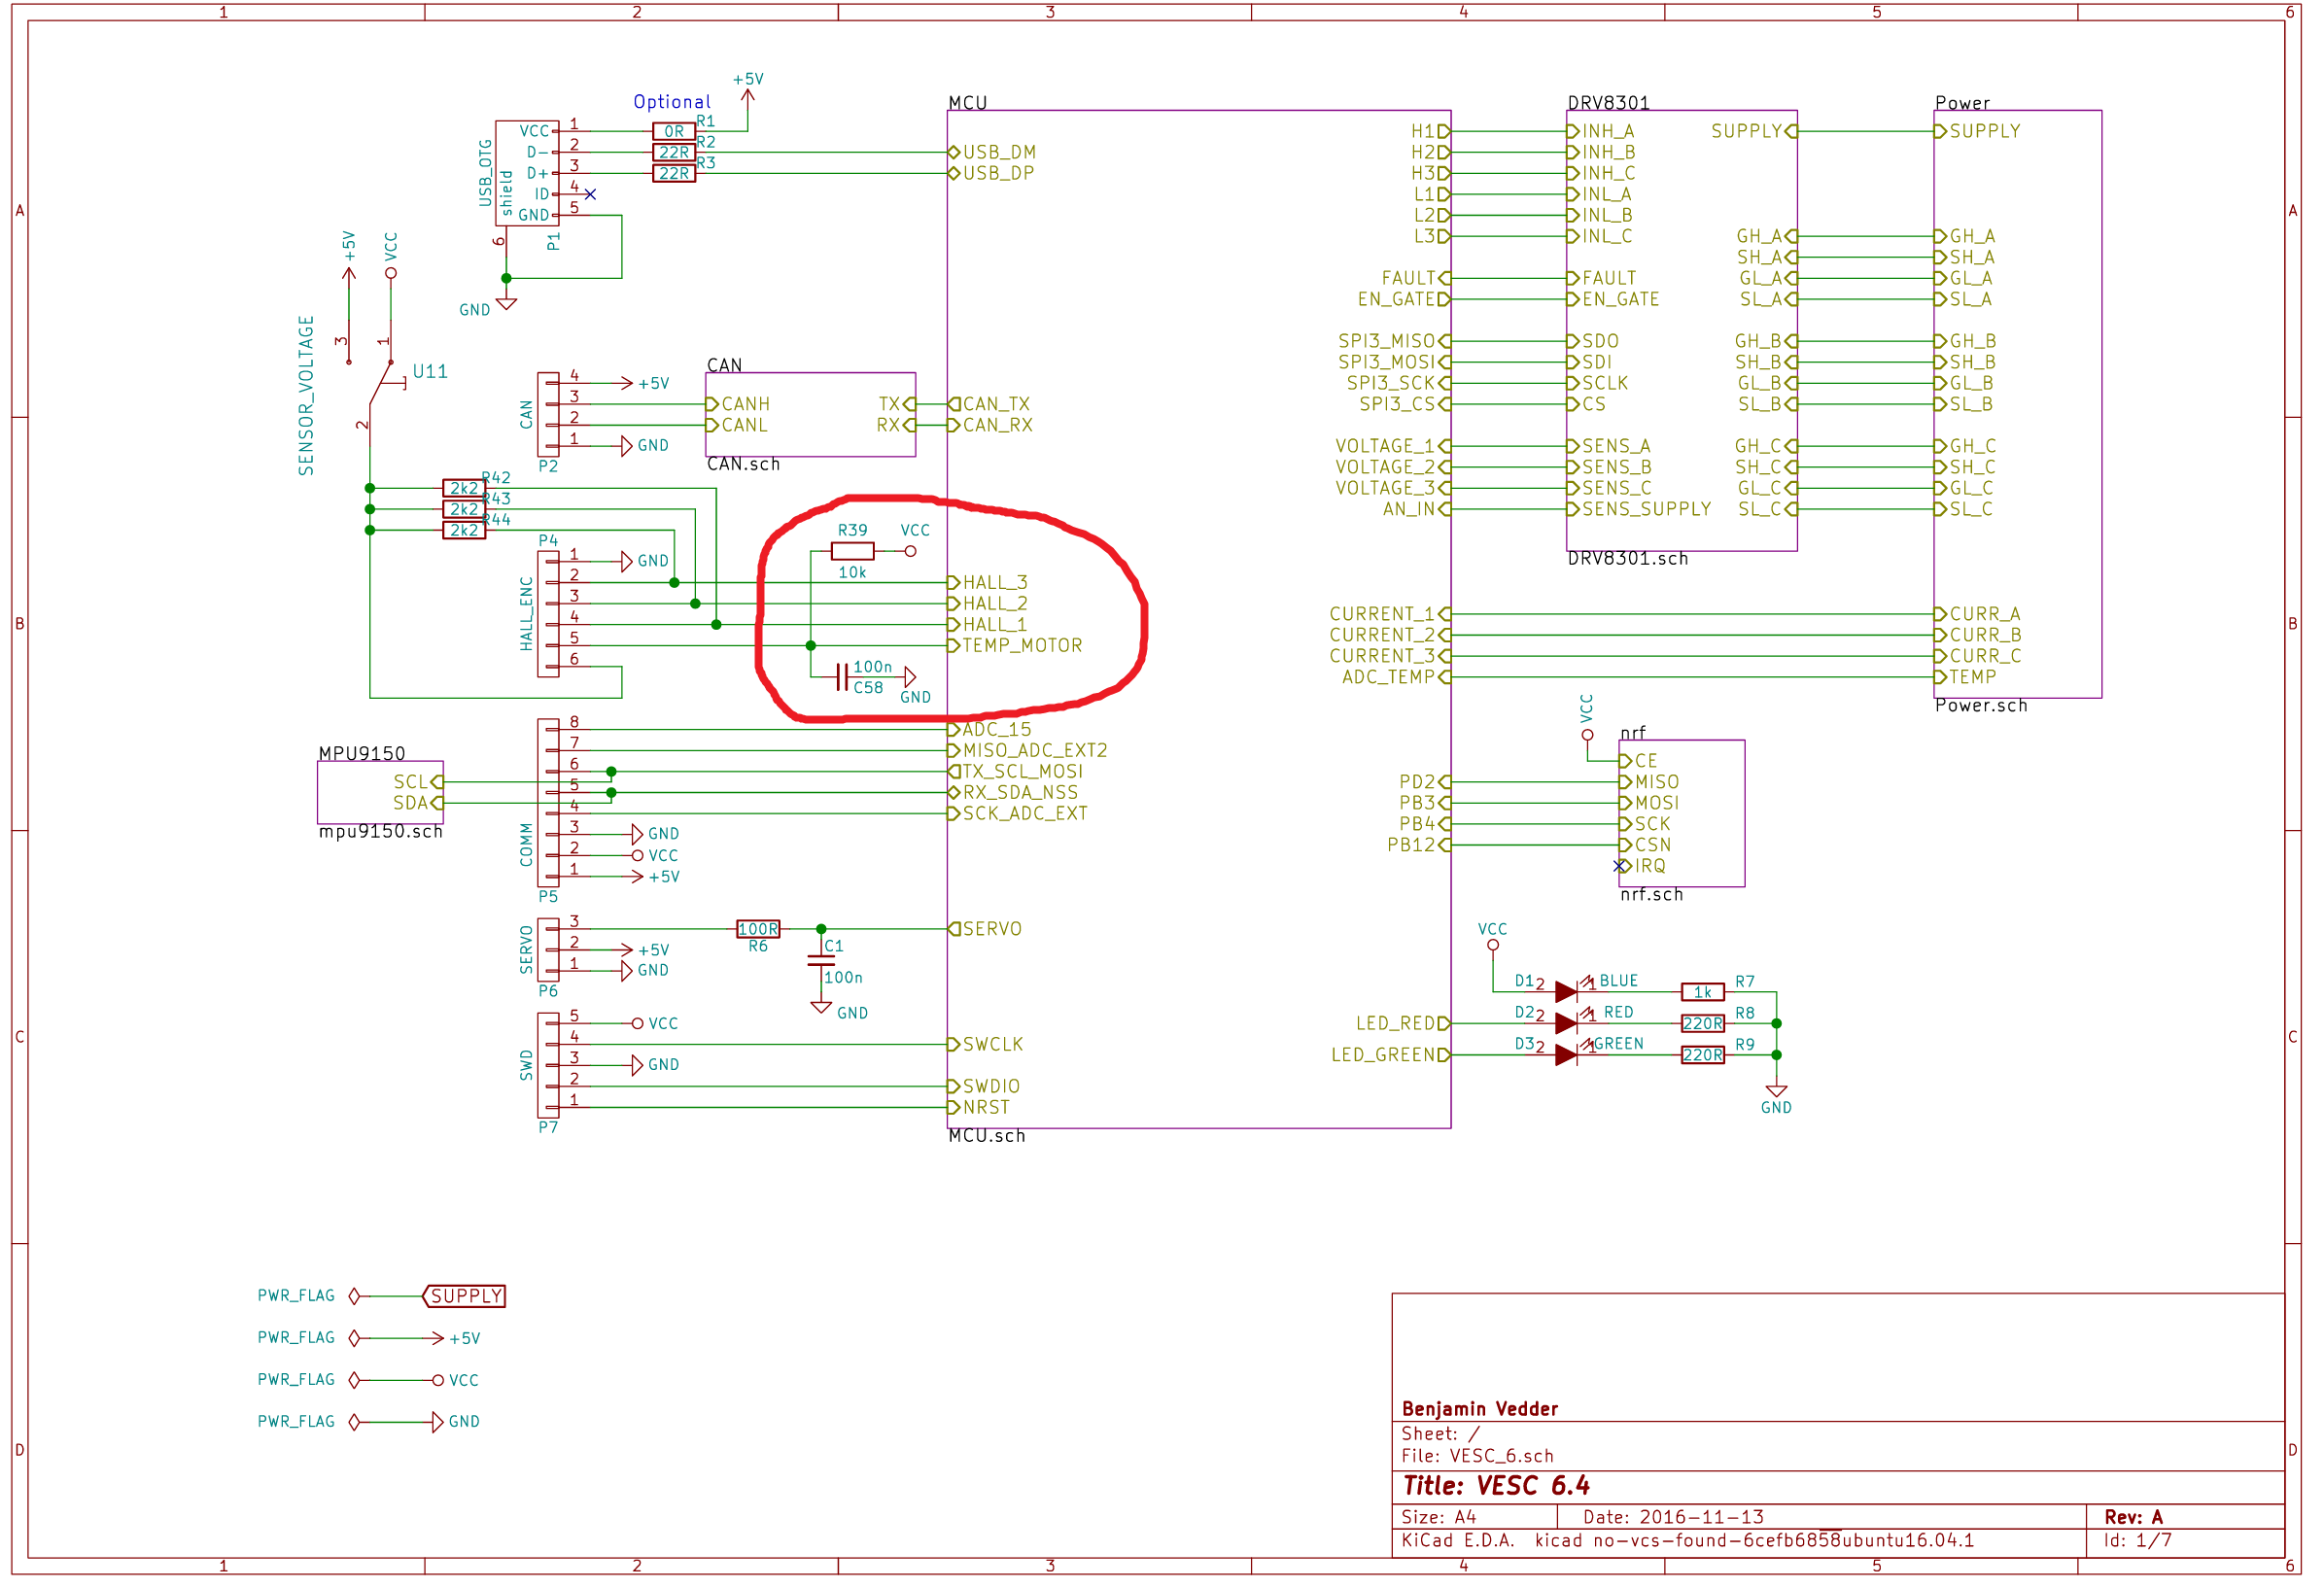2324x1587 pixels.
Task: Click the Title: VESC 6.4 field
Action: pyautogui.click(x=1496, y=1486)
